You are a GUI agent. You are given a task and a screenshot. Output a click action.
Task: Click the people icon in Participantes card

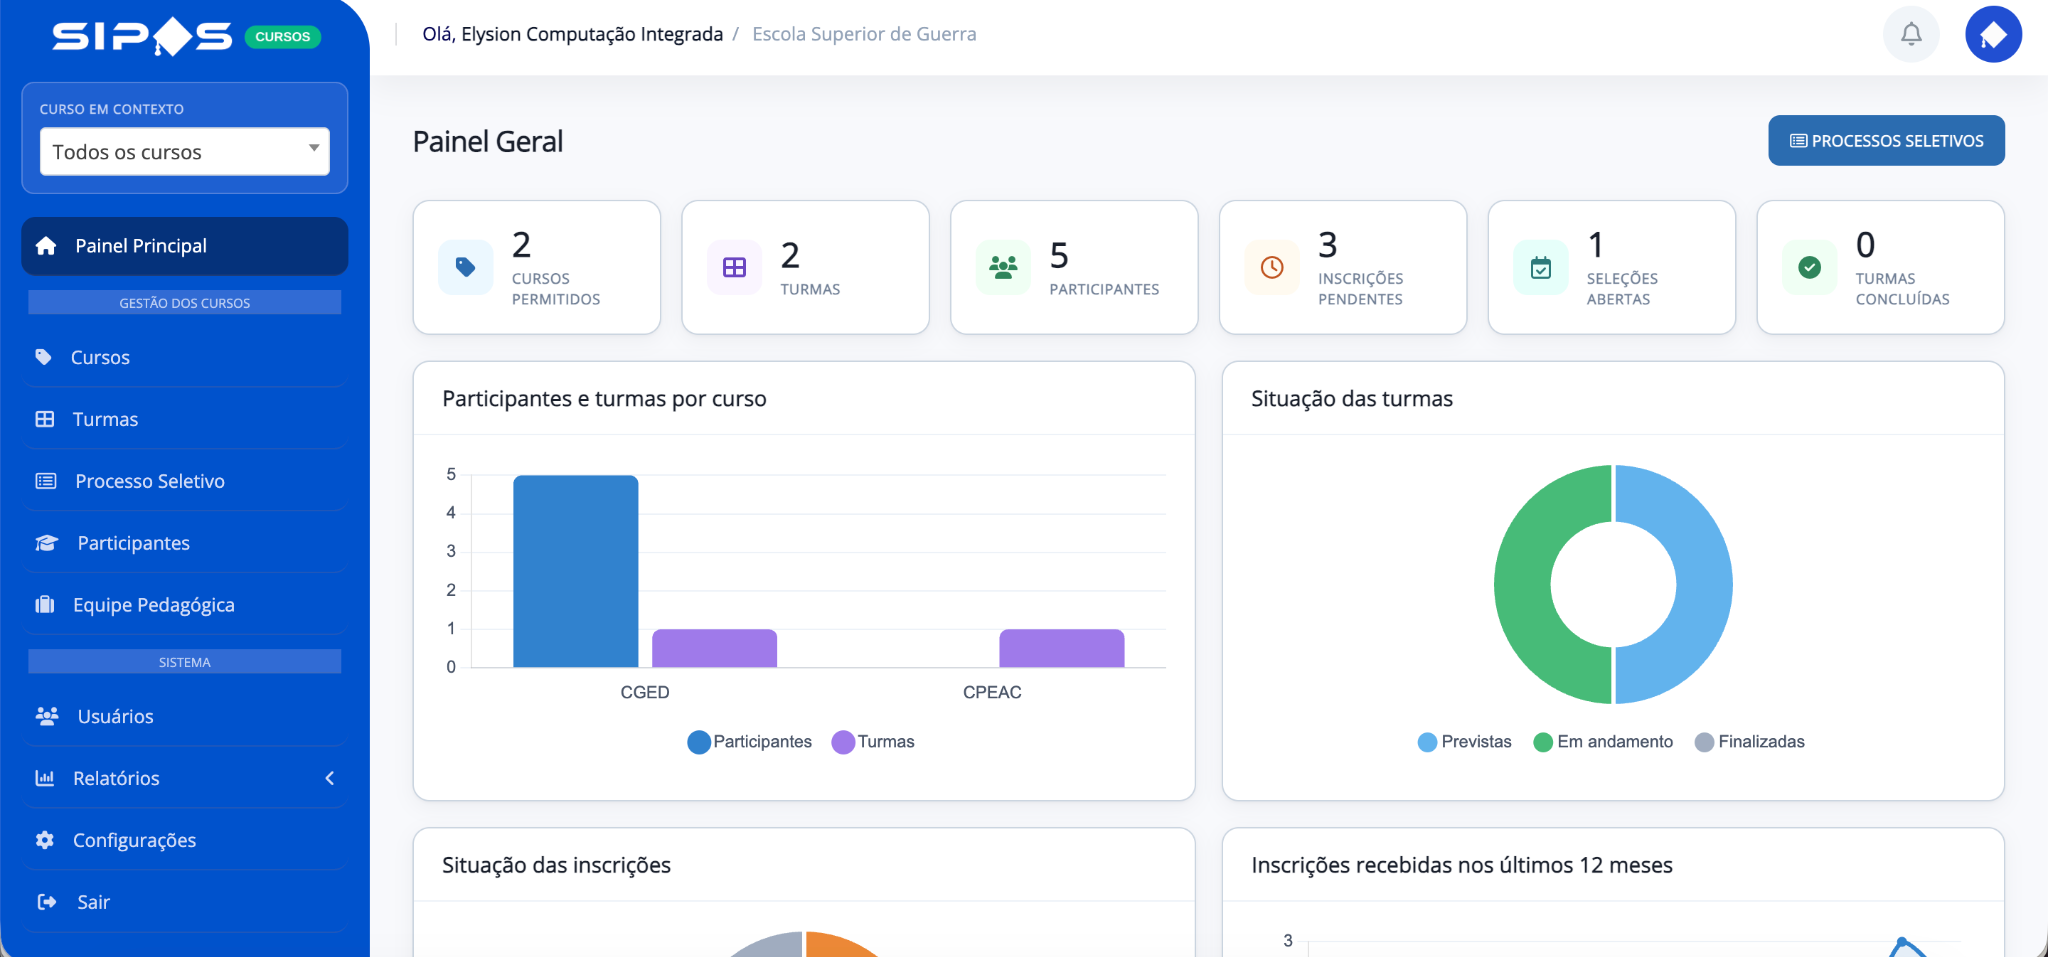point(1003,267)
